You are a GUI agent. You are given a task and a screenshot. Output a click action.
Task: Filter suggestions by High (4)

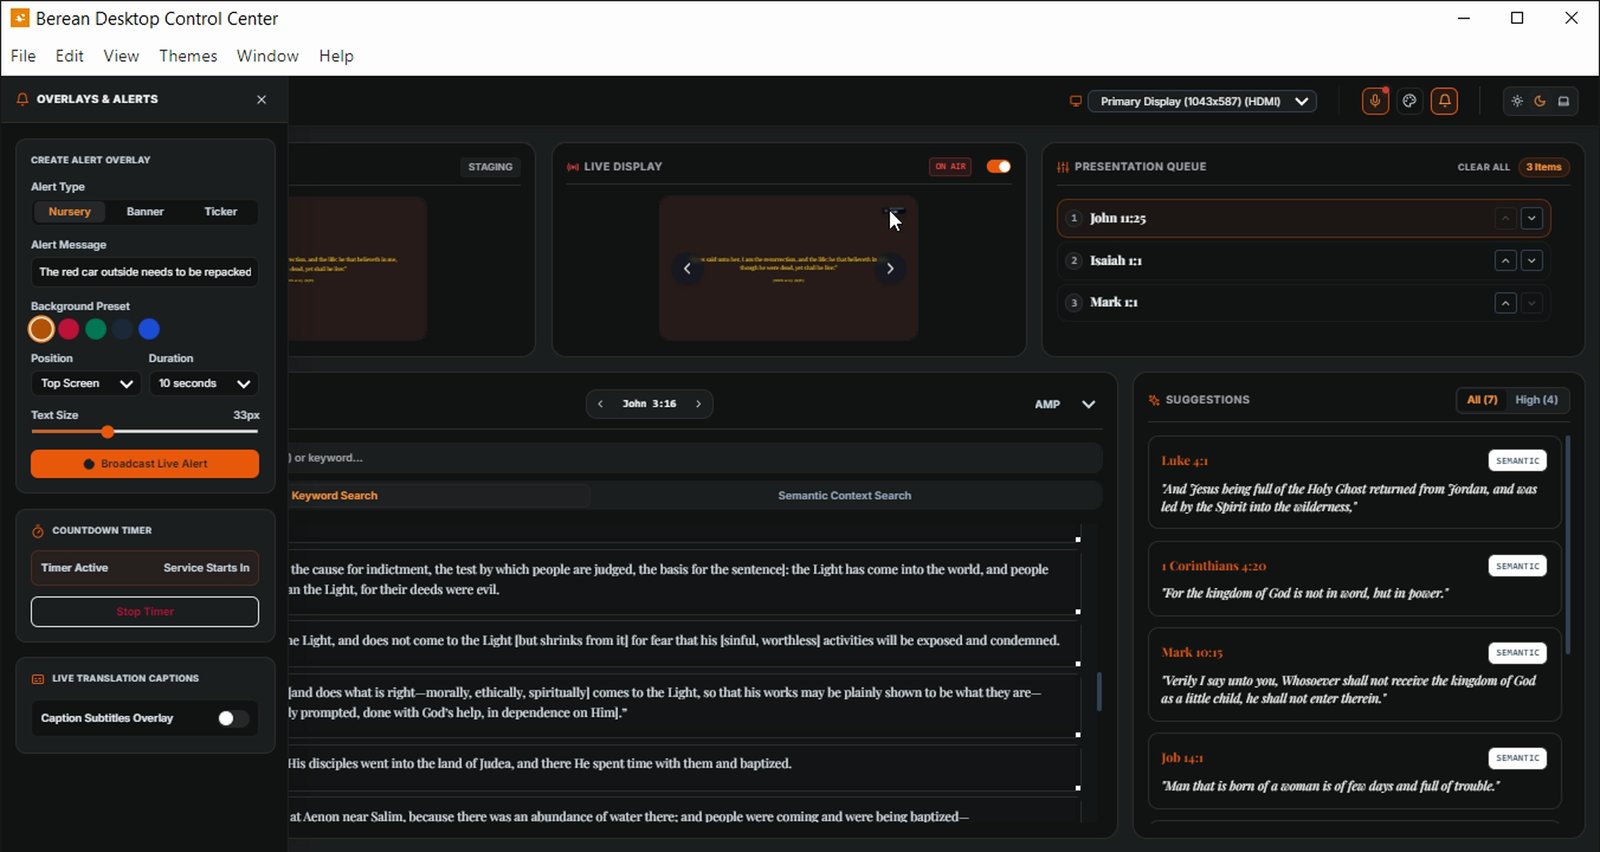pyautogui.click(x=1536, y=400)
